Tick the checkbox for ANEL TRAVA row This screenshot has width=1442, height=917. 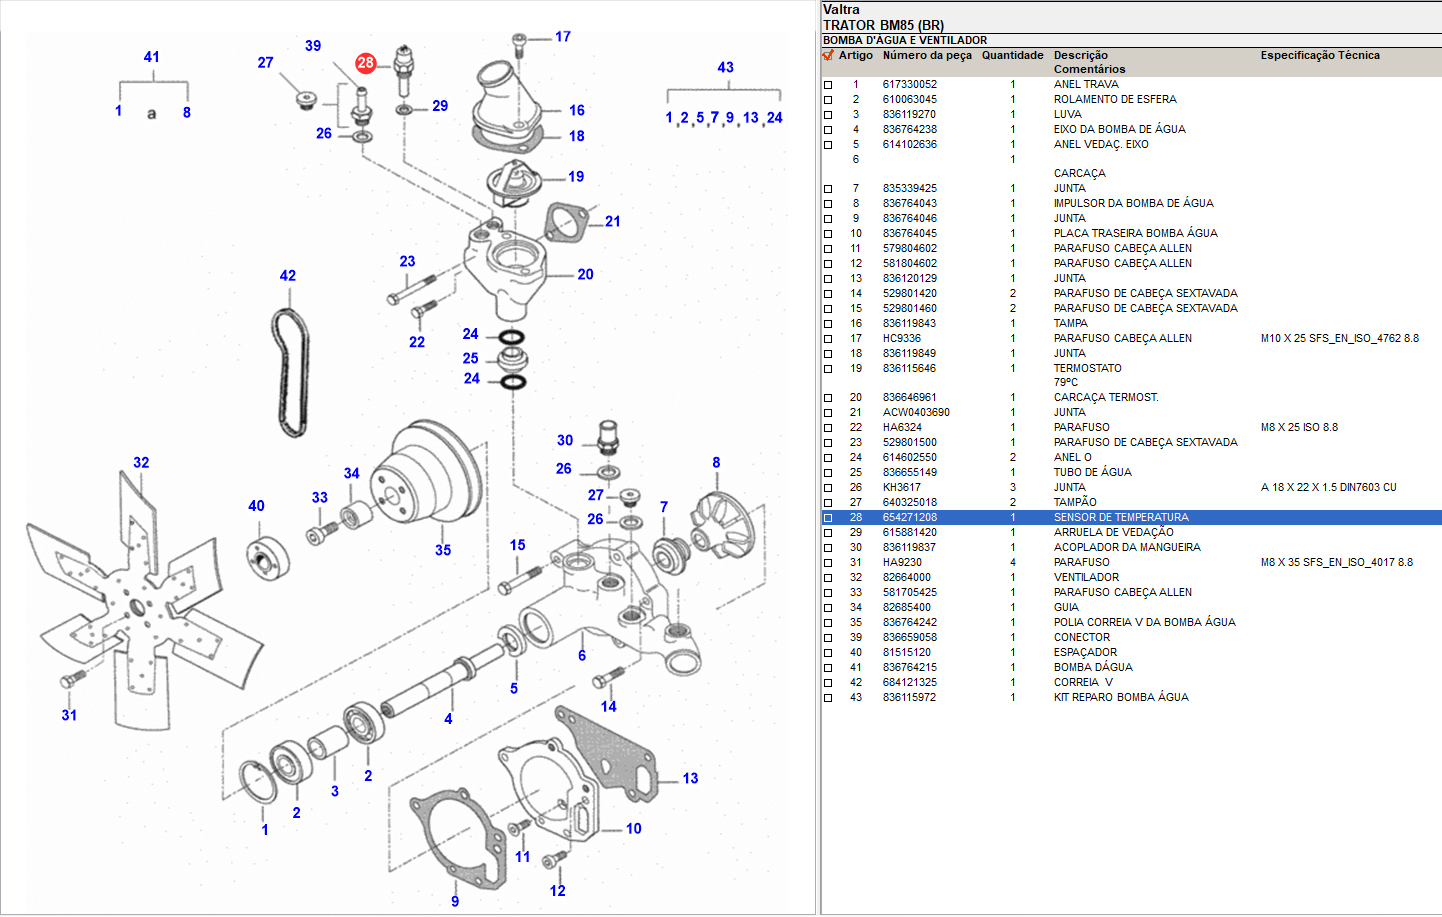828,85
